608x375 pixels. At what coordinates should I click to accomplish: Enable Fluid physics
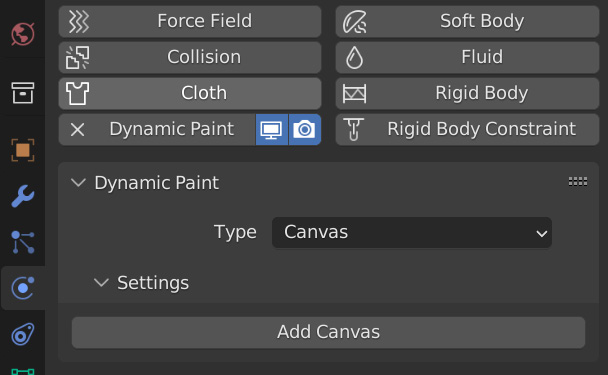467,57
